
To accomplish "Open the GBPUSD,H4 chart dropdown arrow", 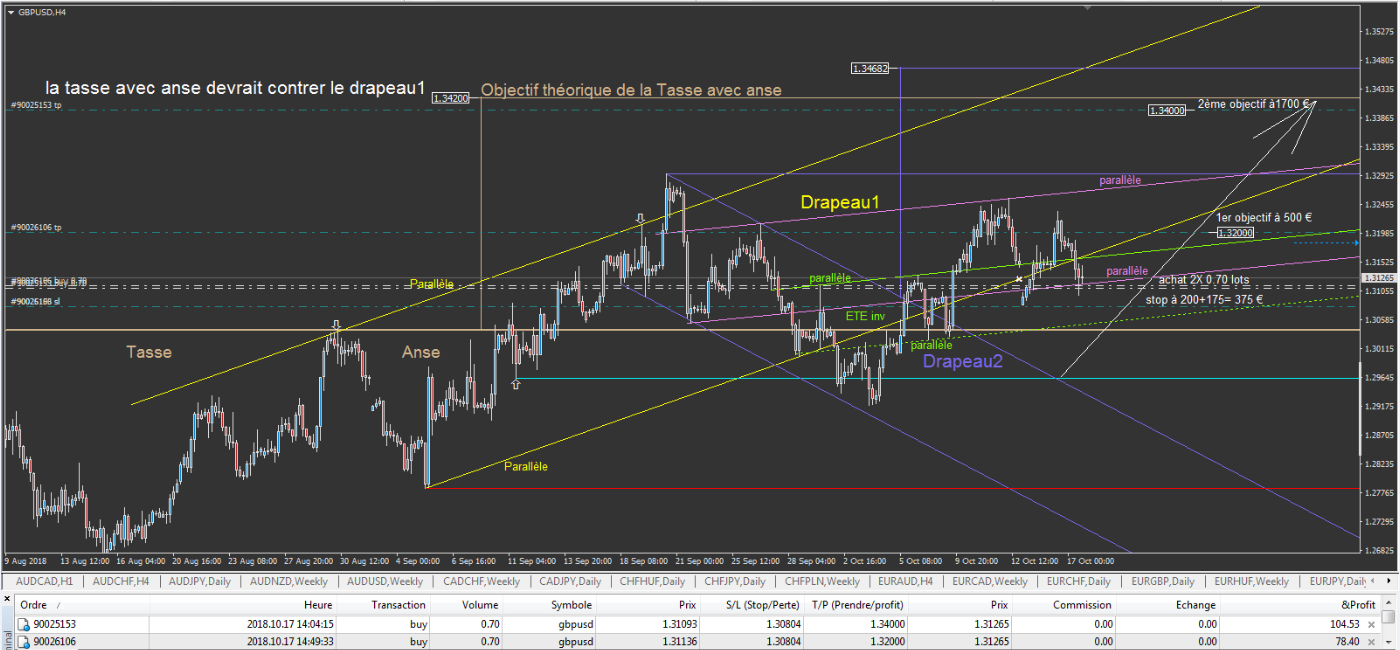I will pos(11,11).
